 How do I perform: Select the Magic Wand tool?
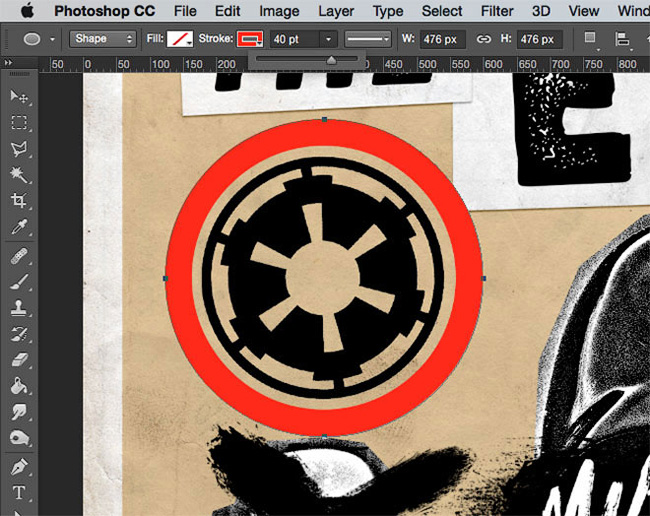pyautogui.click(x=19, y=175)
